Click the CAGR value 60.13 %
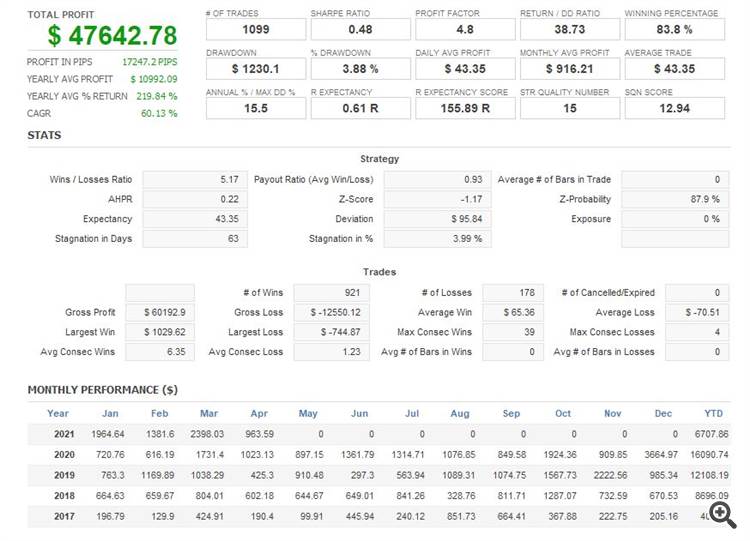 (x=159, y=113)
